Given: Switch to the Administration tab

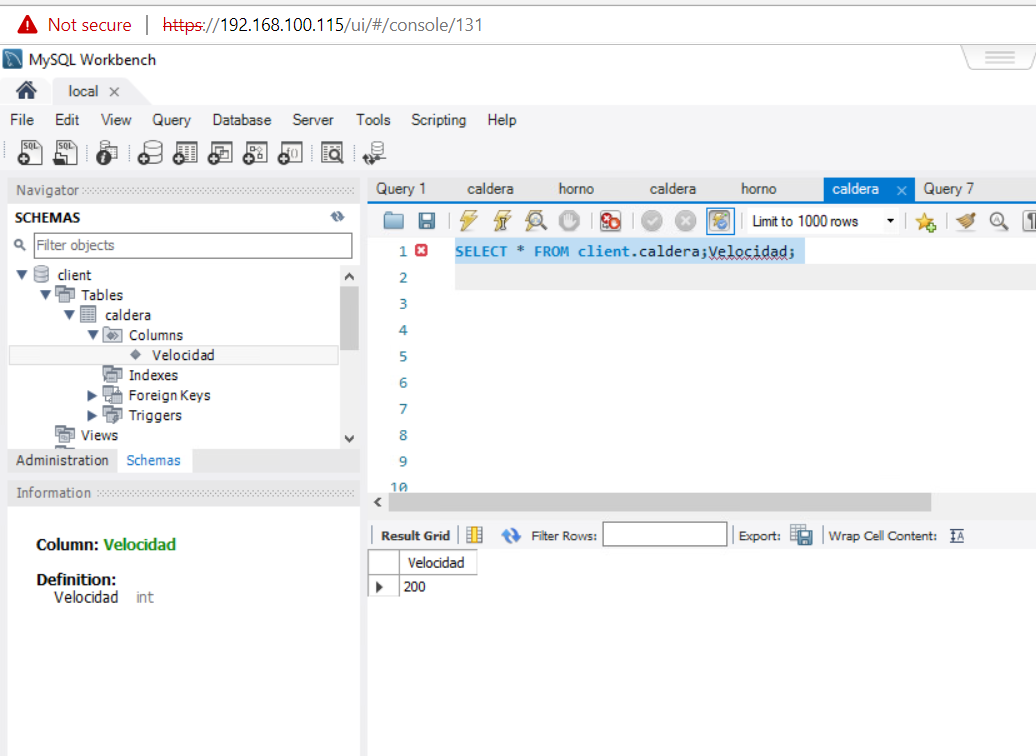Looking at the screenshot, I should (62, 460).
